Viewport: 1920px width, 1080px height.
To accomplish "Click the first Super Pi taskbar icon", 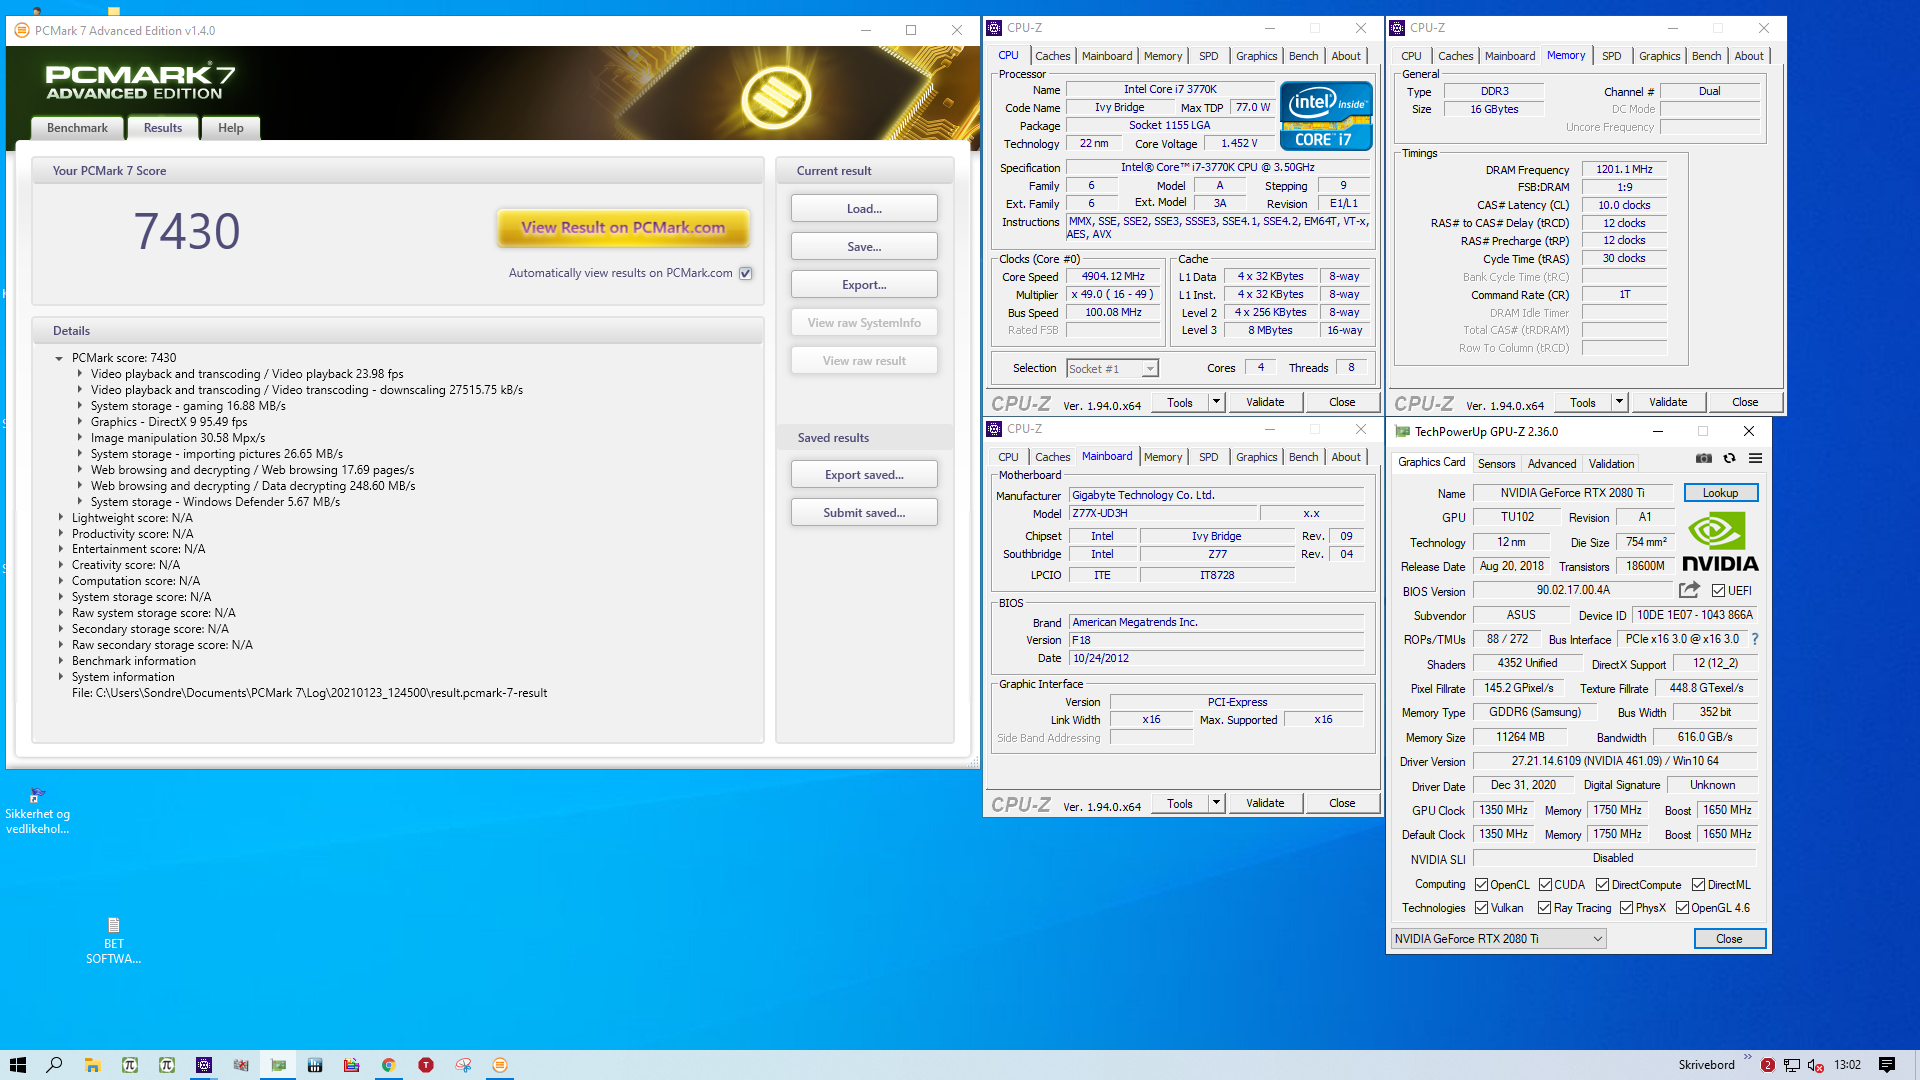I will [130, 1065].
